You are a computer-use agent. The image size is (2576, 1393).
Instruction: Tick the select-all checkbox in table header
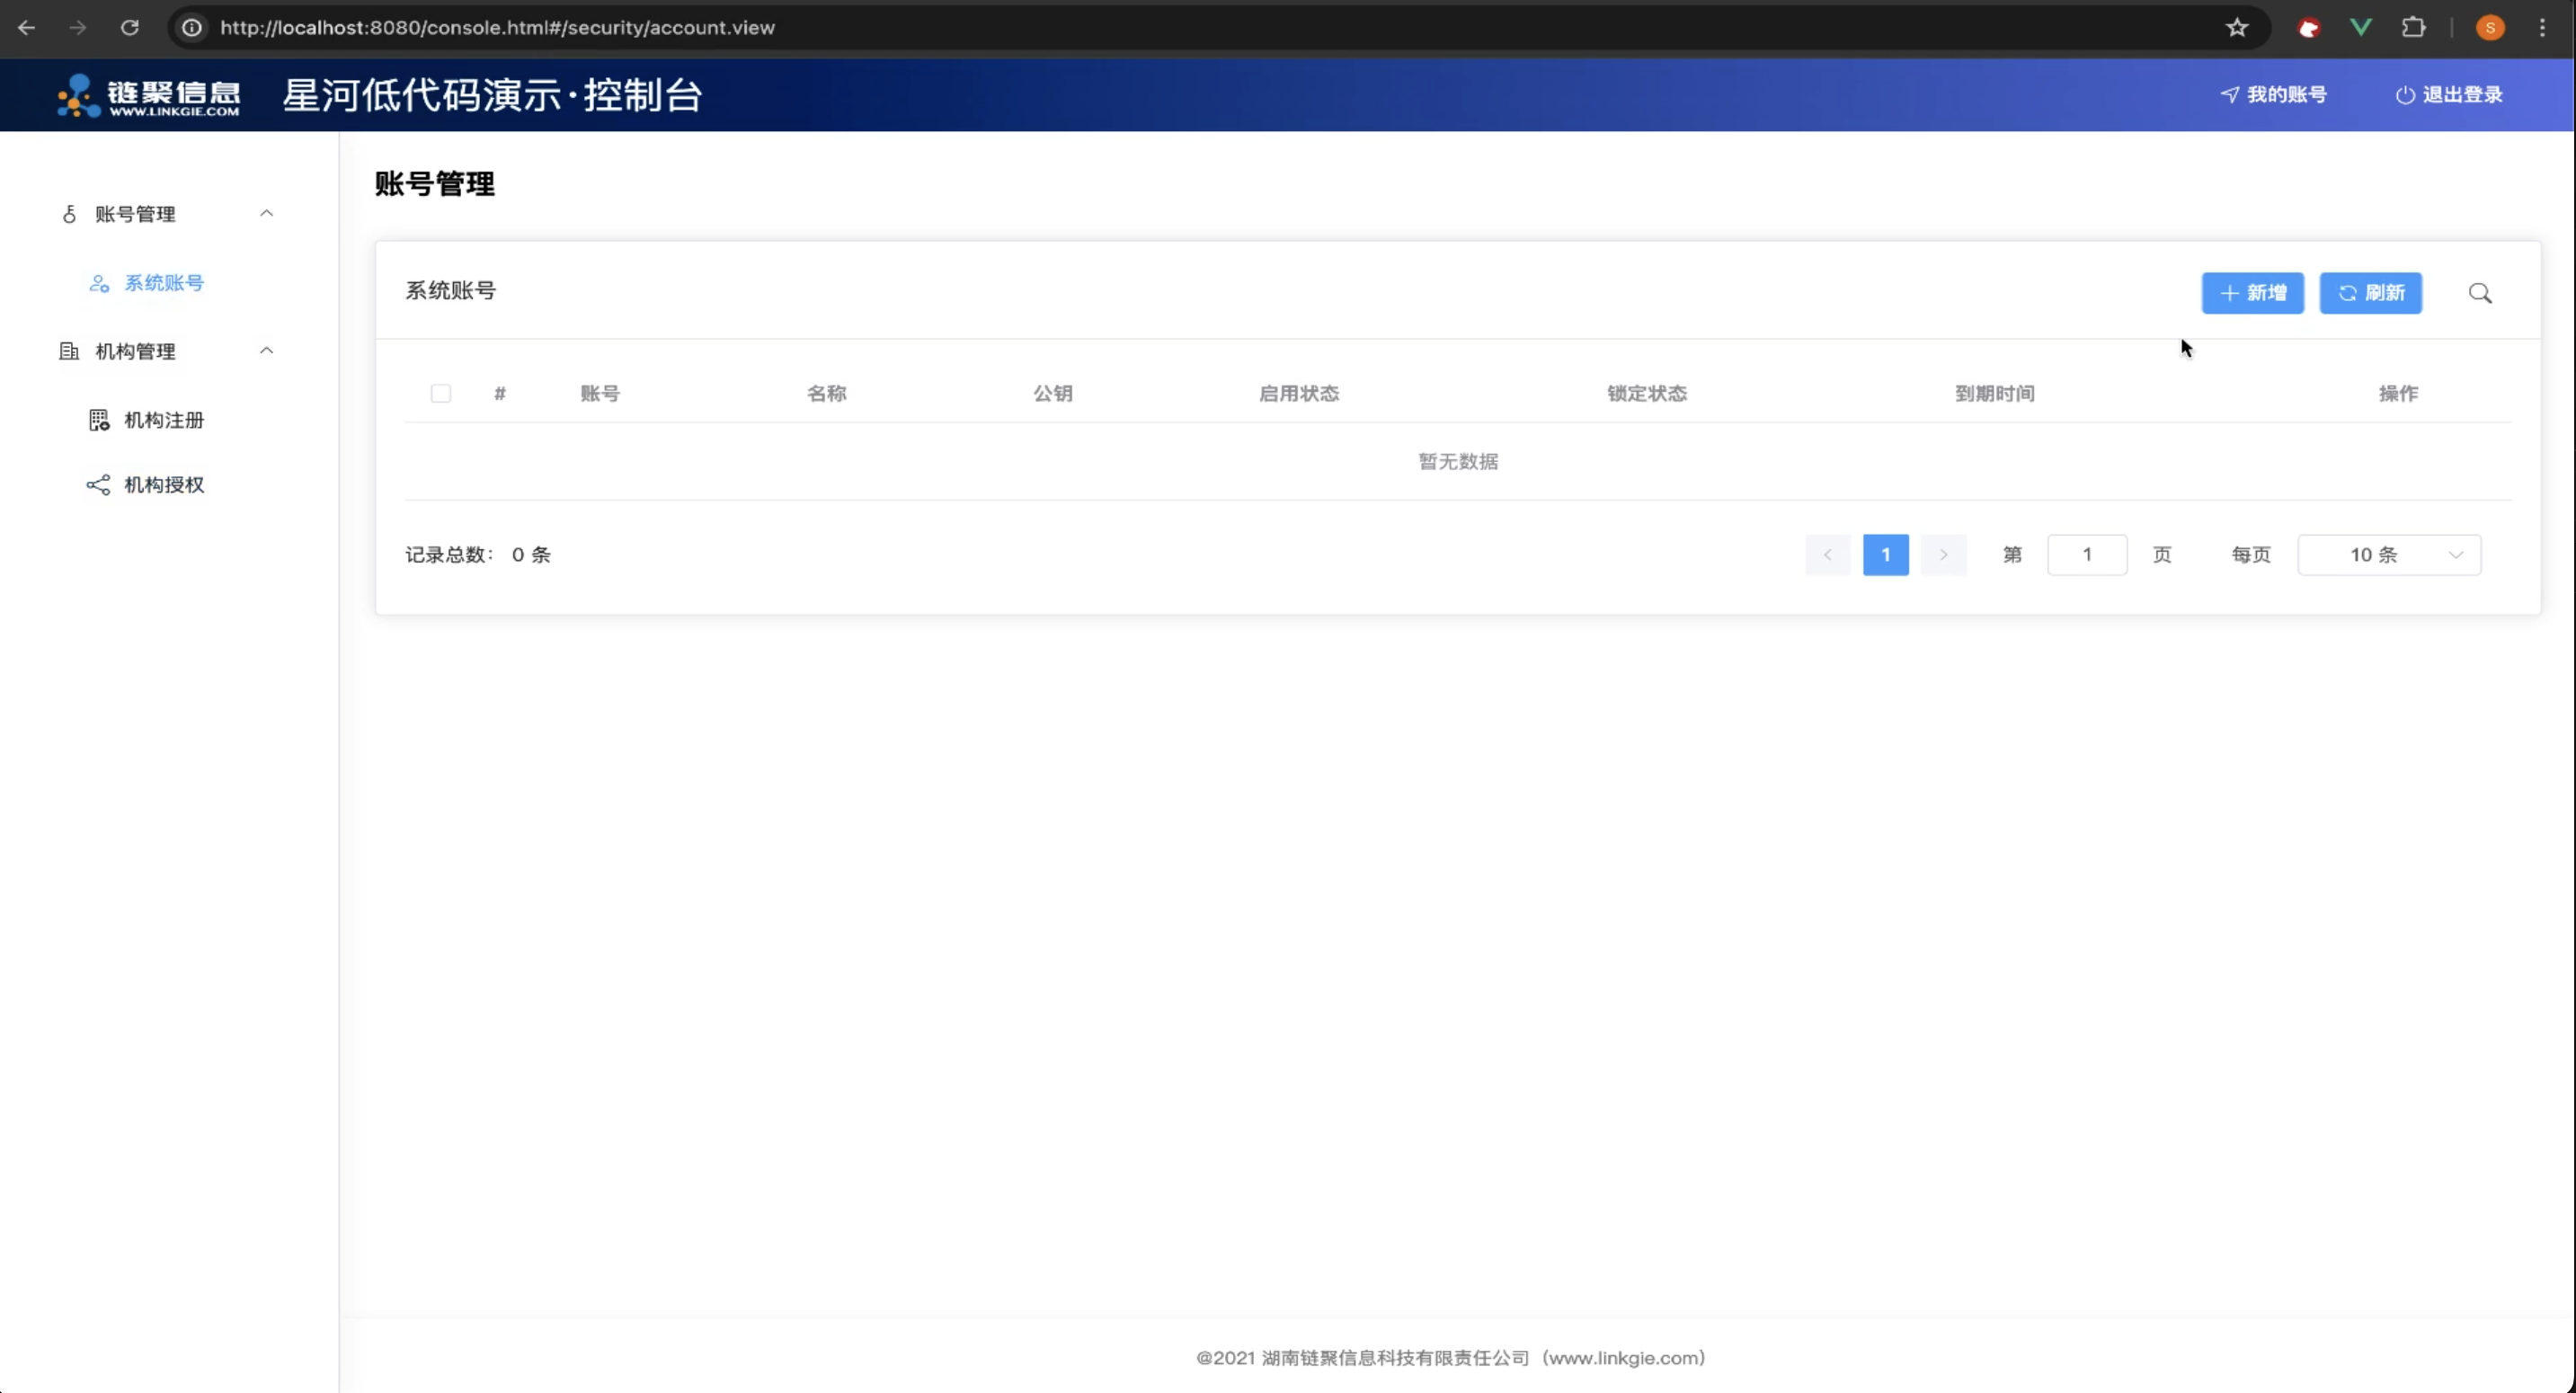point(441,393)
